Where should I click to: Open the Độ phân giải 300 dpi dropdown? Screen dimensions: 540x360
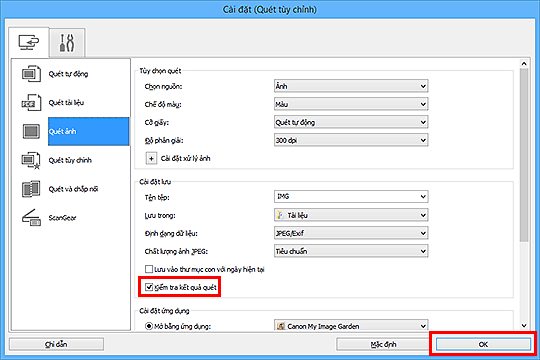pos(351,140)
